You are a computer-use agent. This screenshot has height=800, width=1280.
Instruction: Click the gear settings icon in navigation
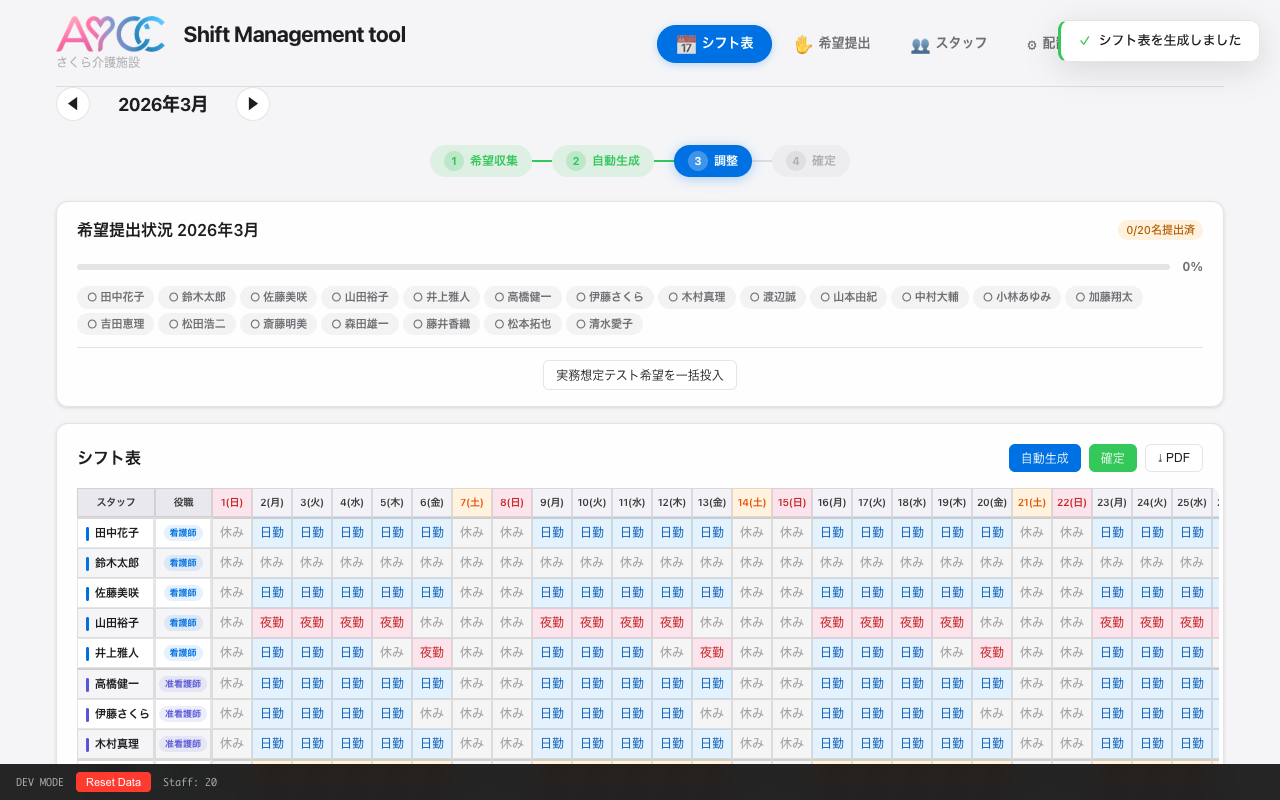(1032, 45)
